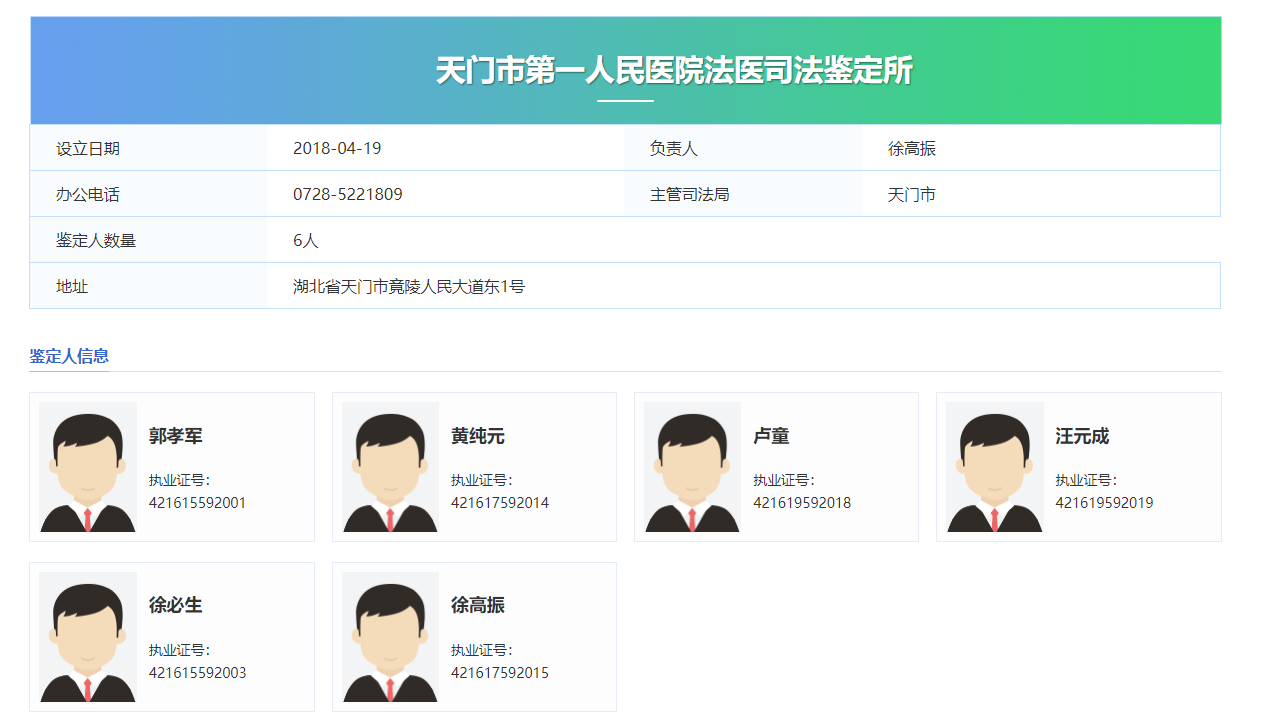Click the 鉴定人信息 section heading
This screenshot has width=1279, height=727.
69,356
